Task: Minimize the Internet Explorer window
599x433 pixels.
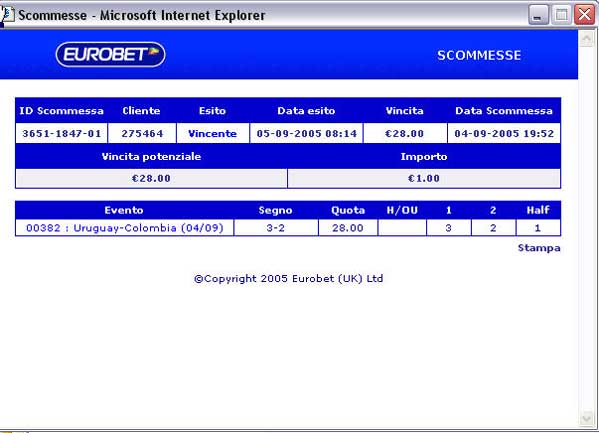Action: tap(538, 15)
